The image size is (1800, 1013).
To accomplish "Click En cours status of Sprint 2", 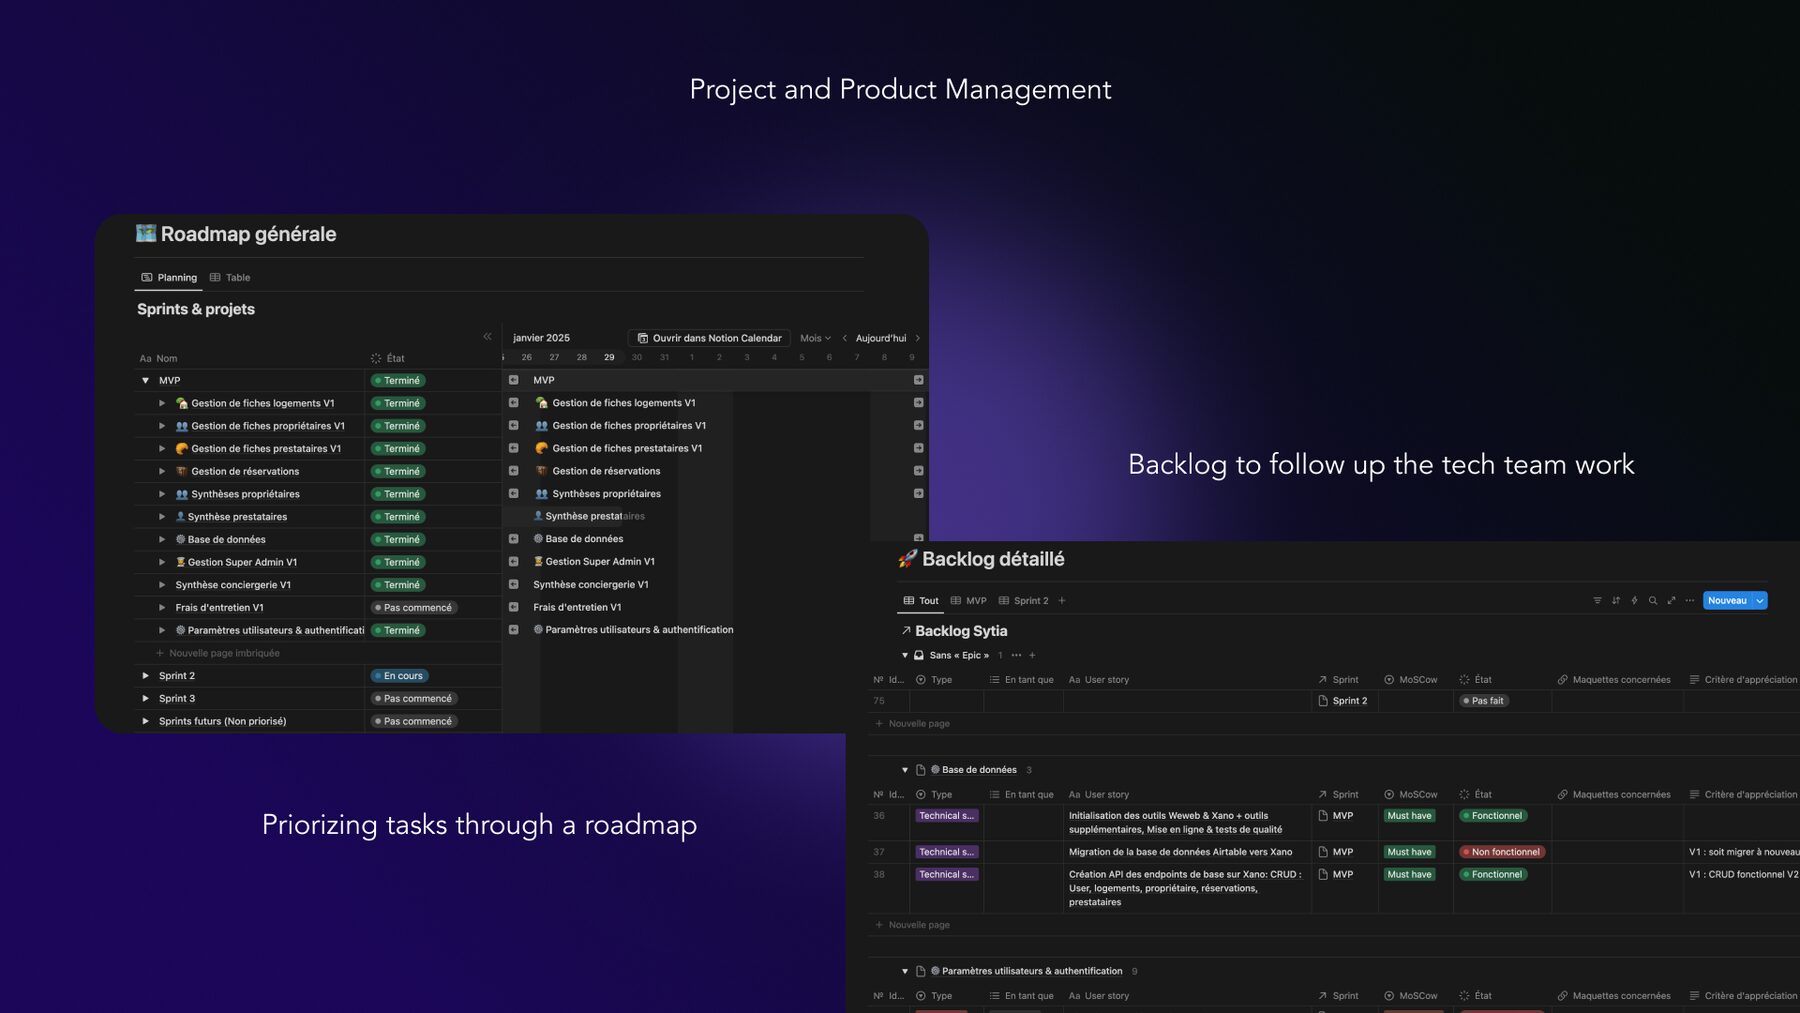I will (400, 676).
